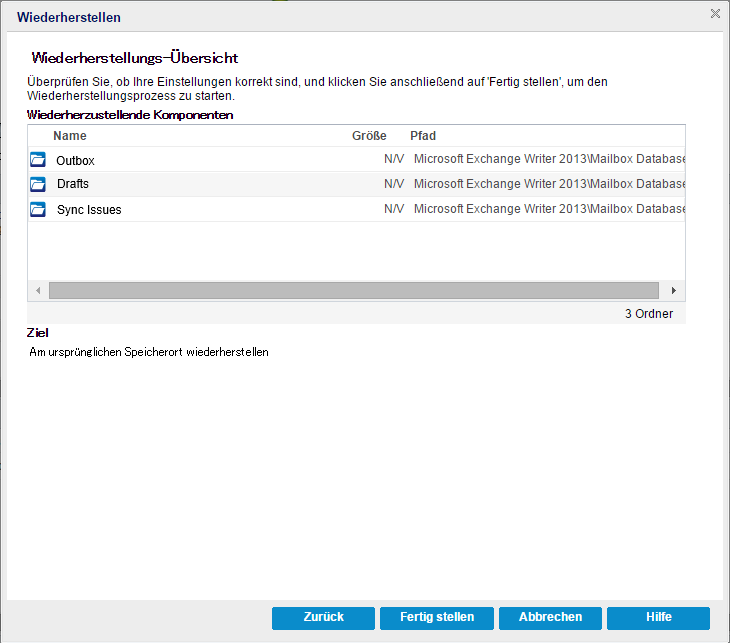Viewport: 730px width, 643px height.
Task: Click Fertig stellen to start restore
Action: coord(437,618)
